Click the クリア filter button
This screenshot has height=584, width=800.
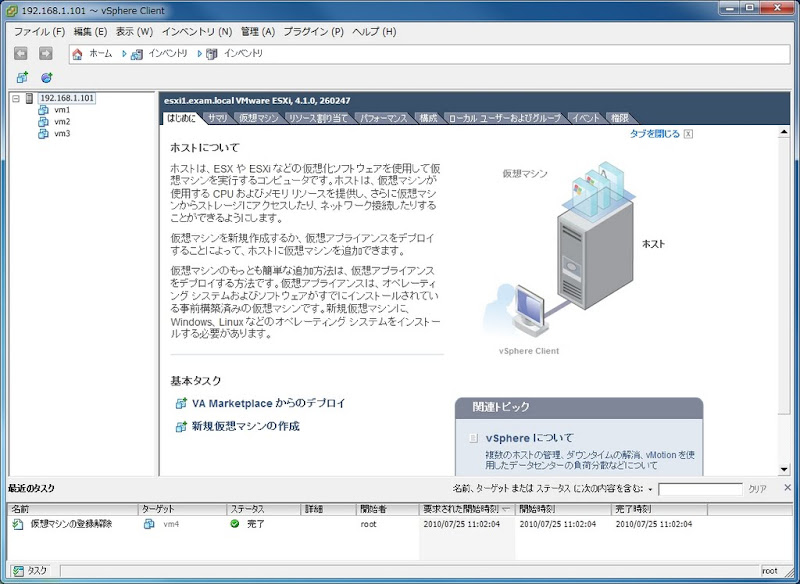[757, 489]
